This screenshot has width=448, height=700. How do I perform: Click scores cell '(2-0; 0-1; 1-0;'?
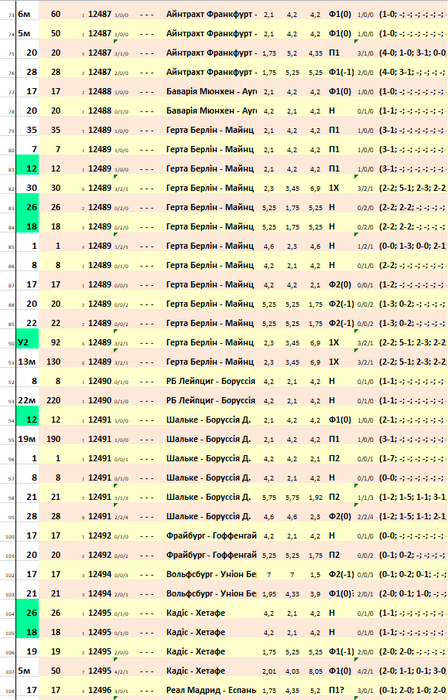pyautogui.click(x=413, y=594)
